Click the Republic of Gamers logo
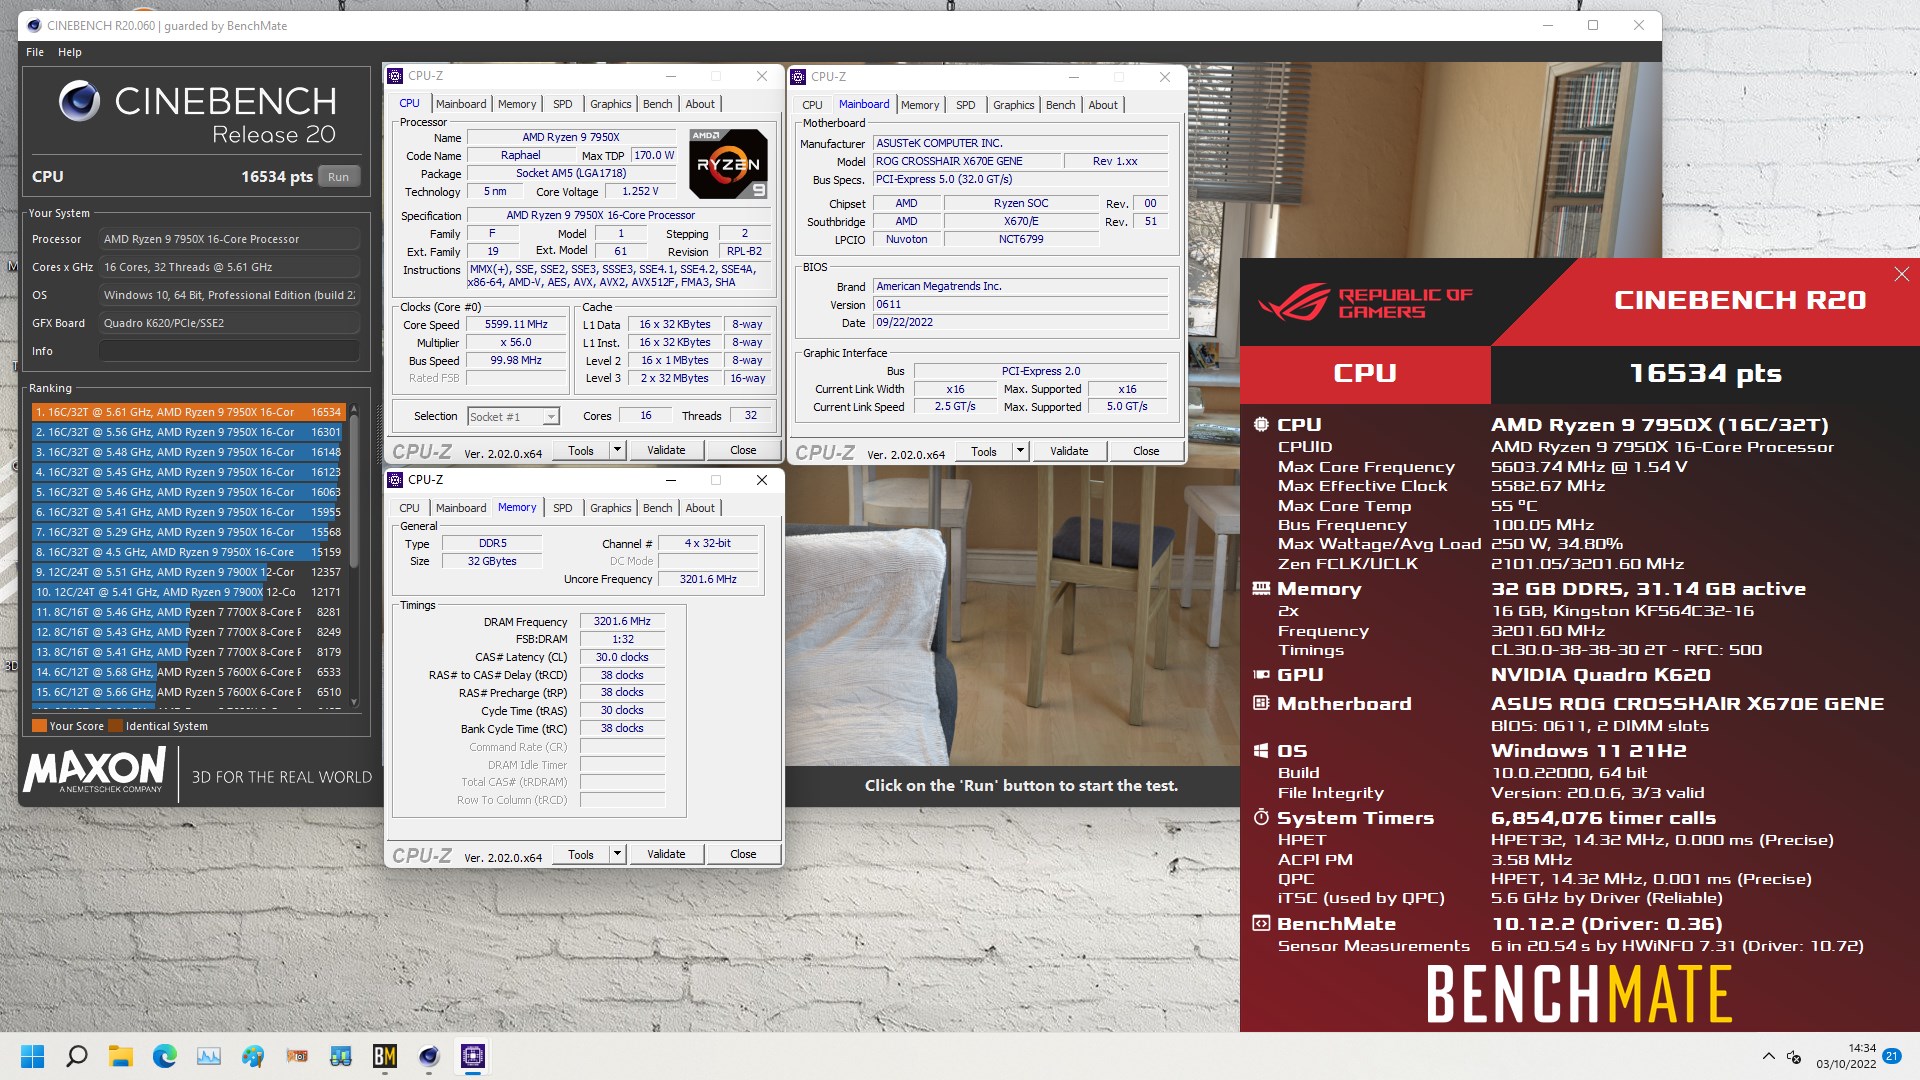This screenshot has width=1920, height=1080. click(1365, 303)
